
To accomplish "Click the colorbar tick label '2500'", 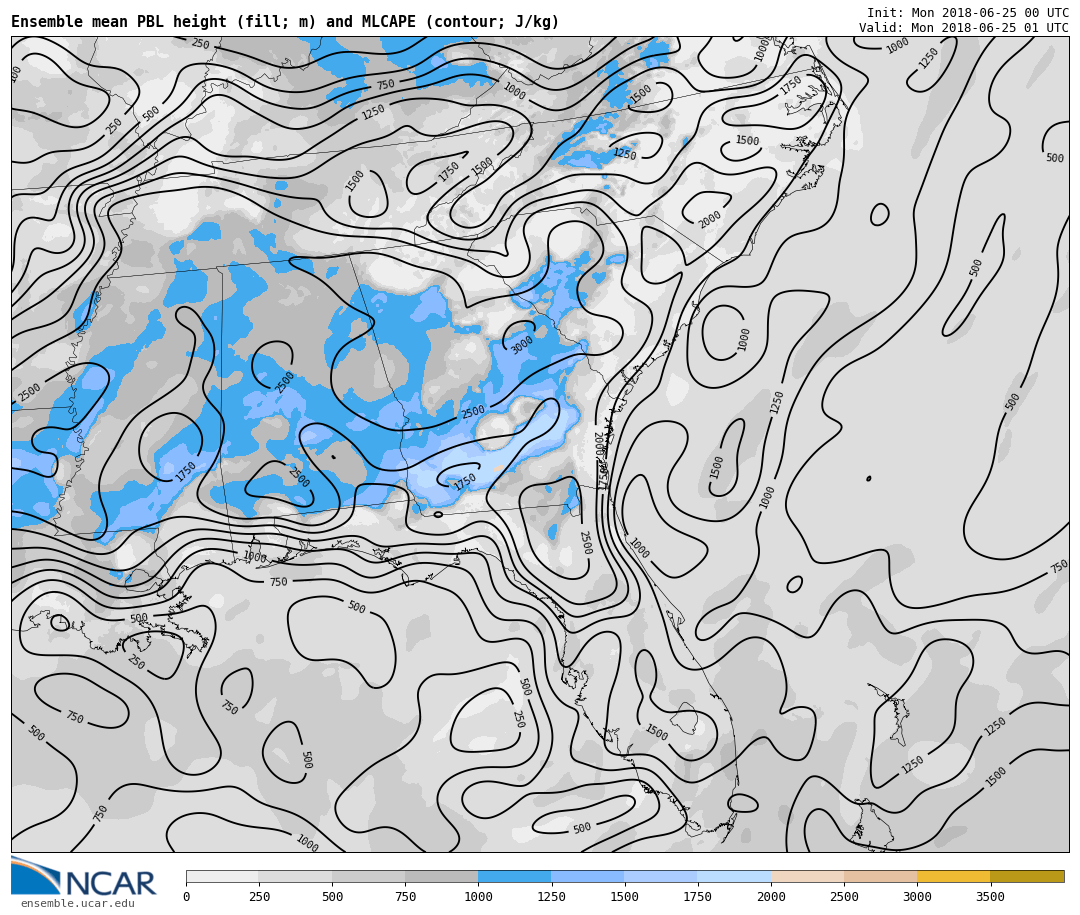I will pyautogui.click(x=844, y=896).
